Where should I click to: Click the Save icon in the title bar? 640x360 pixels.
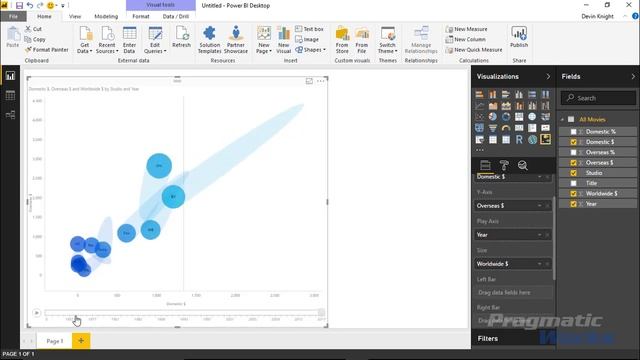coord(19,6)
